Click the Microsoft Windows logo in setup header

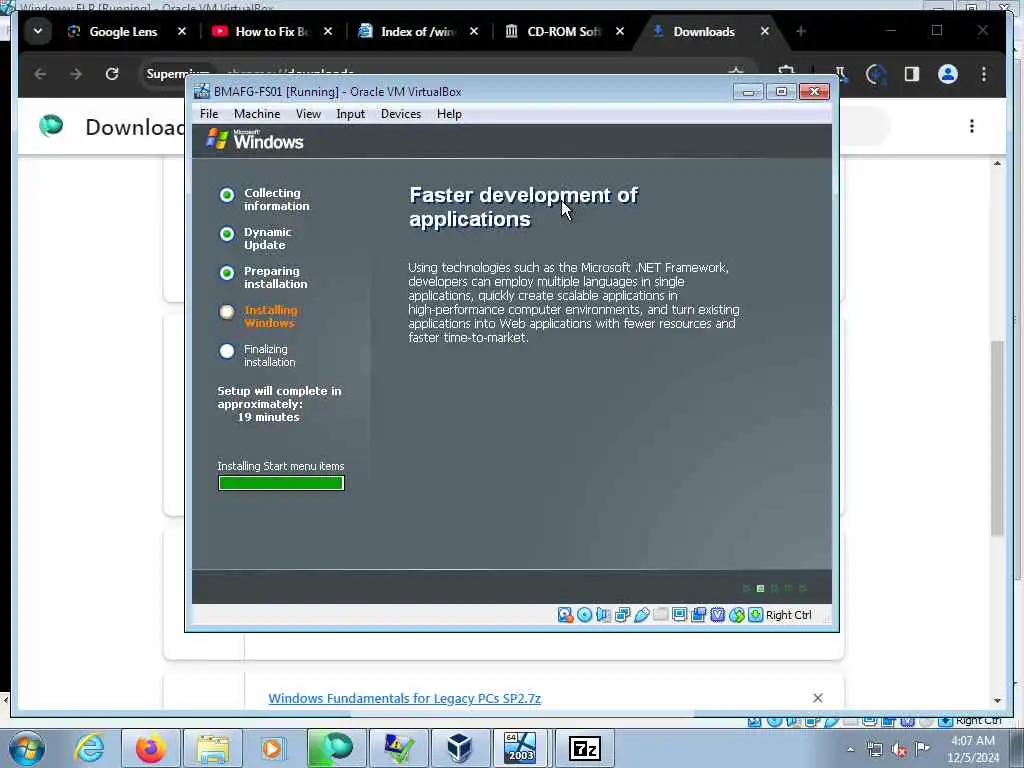pyautogui.click(x=255, y=139)
